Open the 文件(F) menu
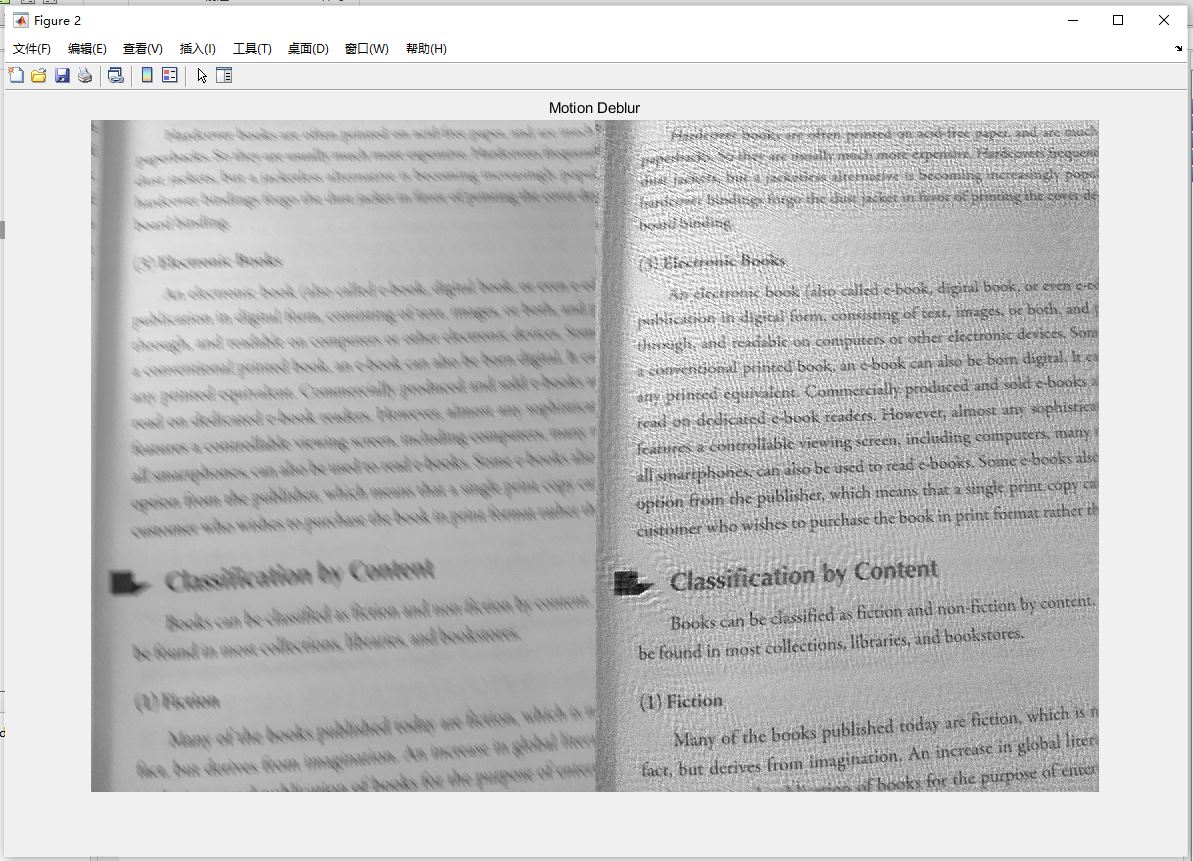 click(32, 49)
